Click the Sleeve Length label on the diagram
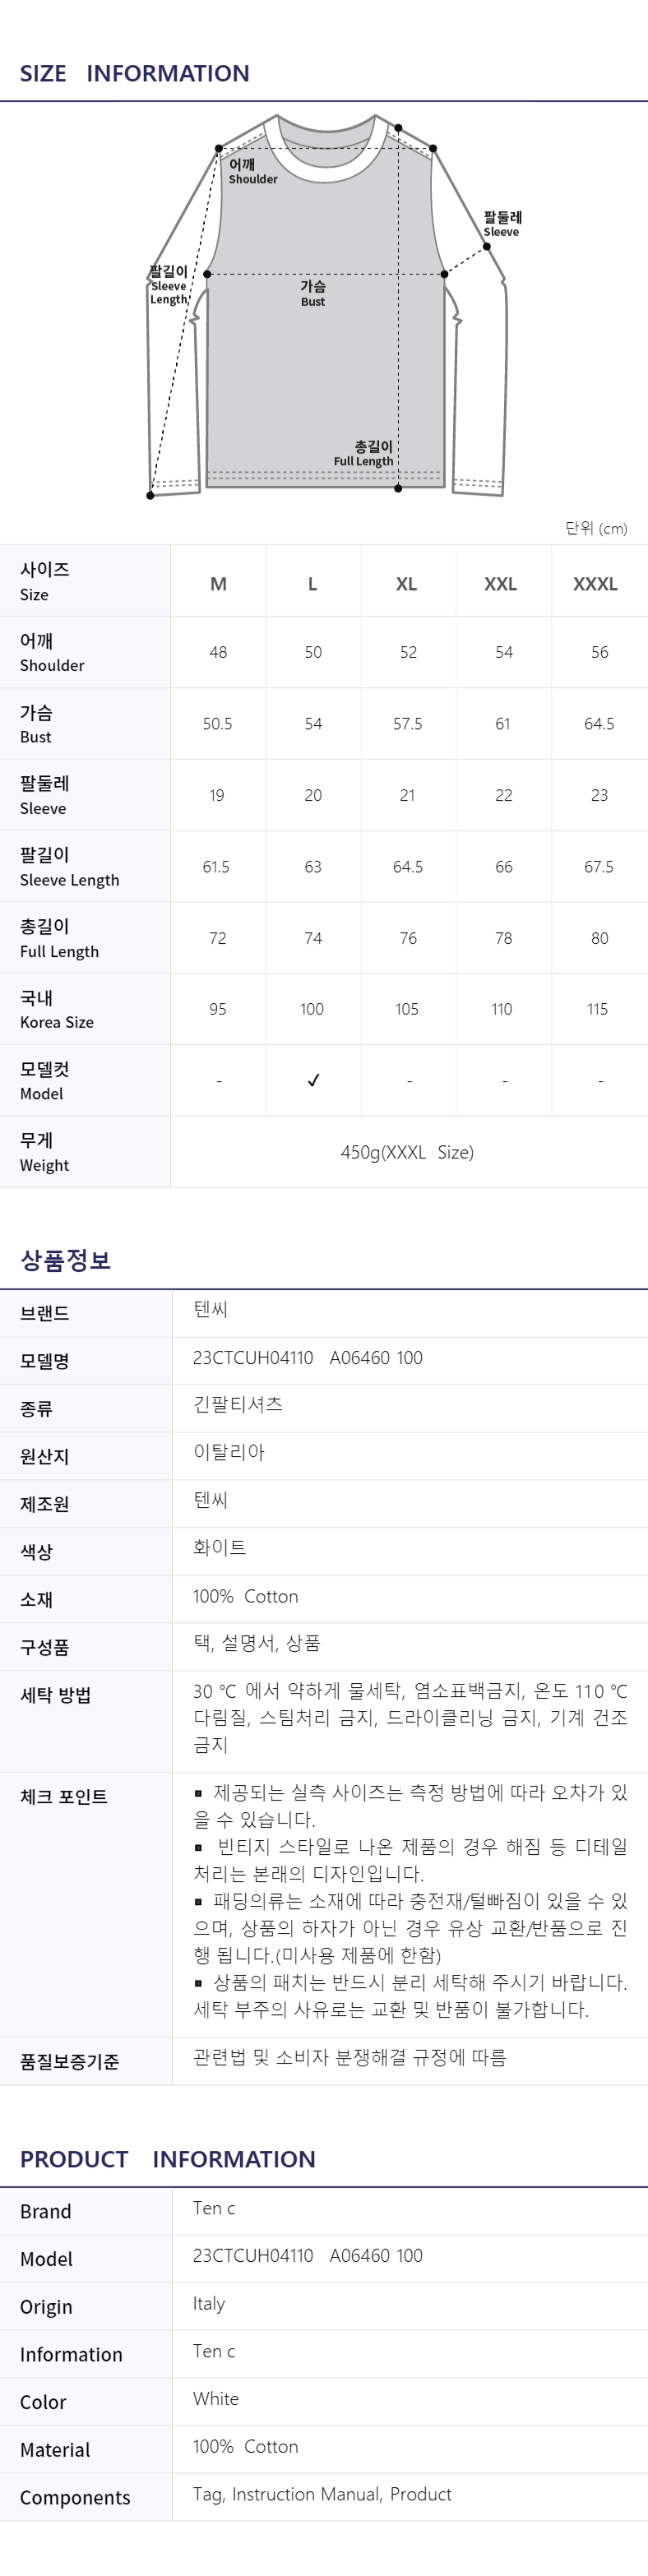Image resolution: width=648 pixels, height=2576 pixels. pos(168,285)
